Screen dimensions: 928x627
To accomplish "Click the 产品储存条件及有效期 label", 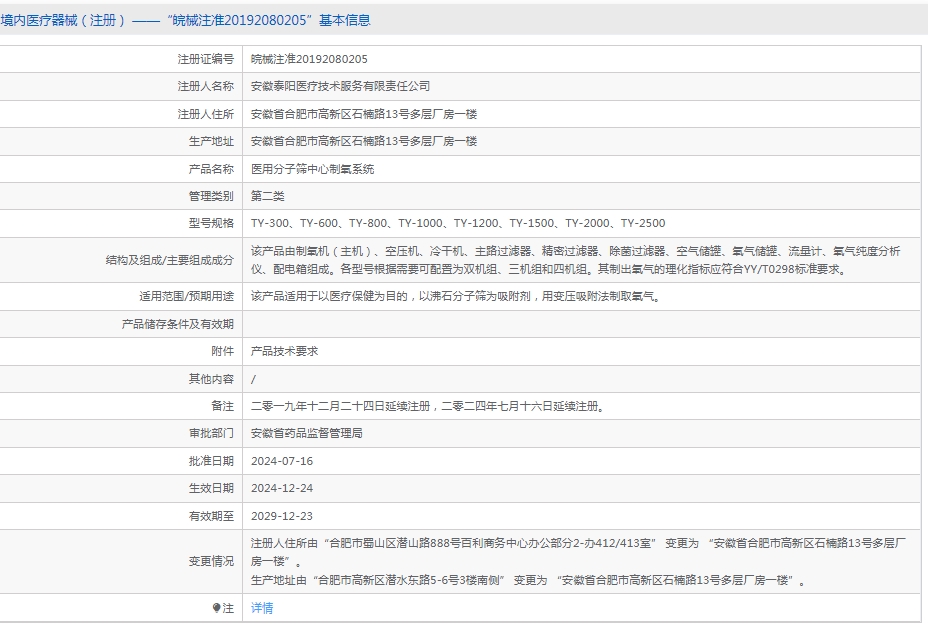I will [x=178, y=324].
